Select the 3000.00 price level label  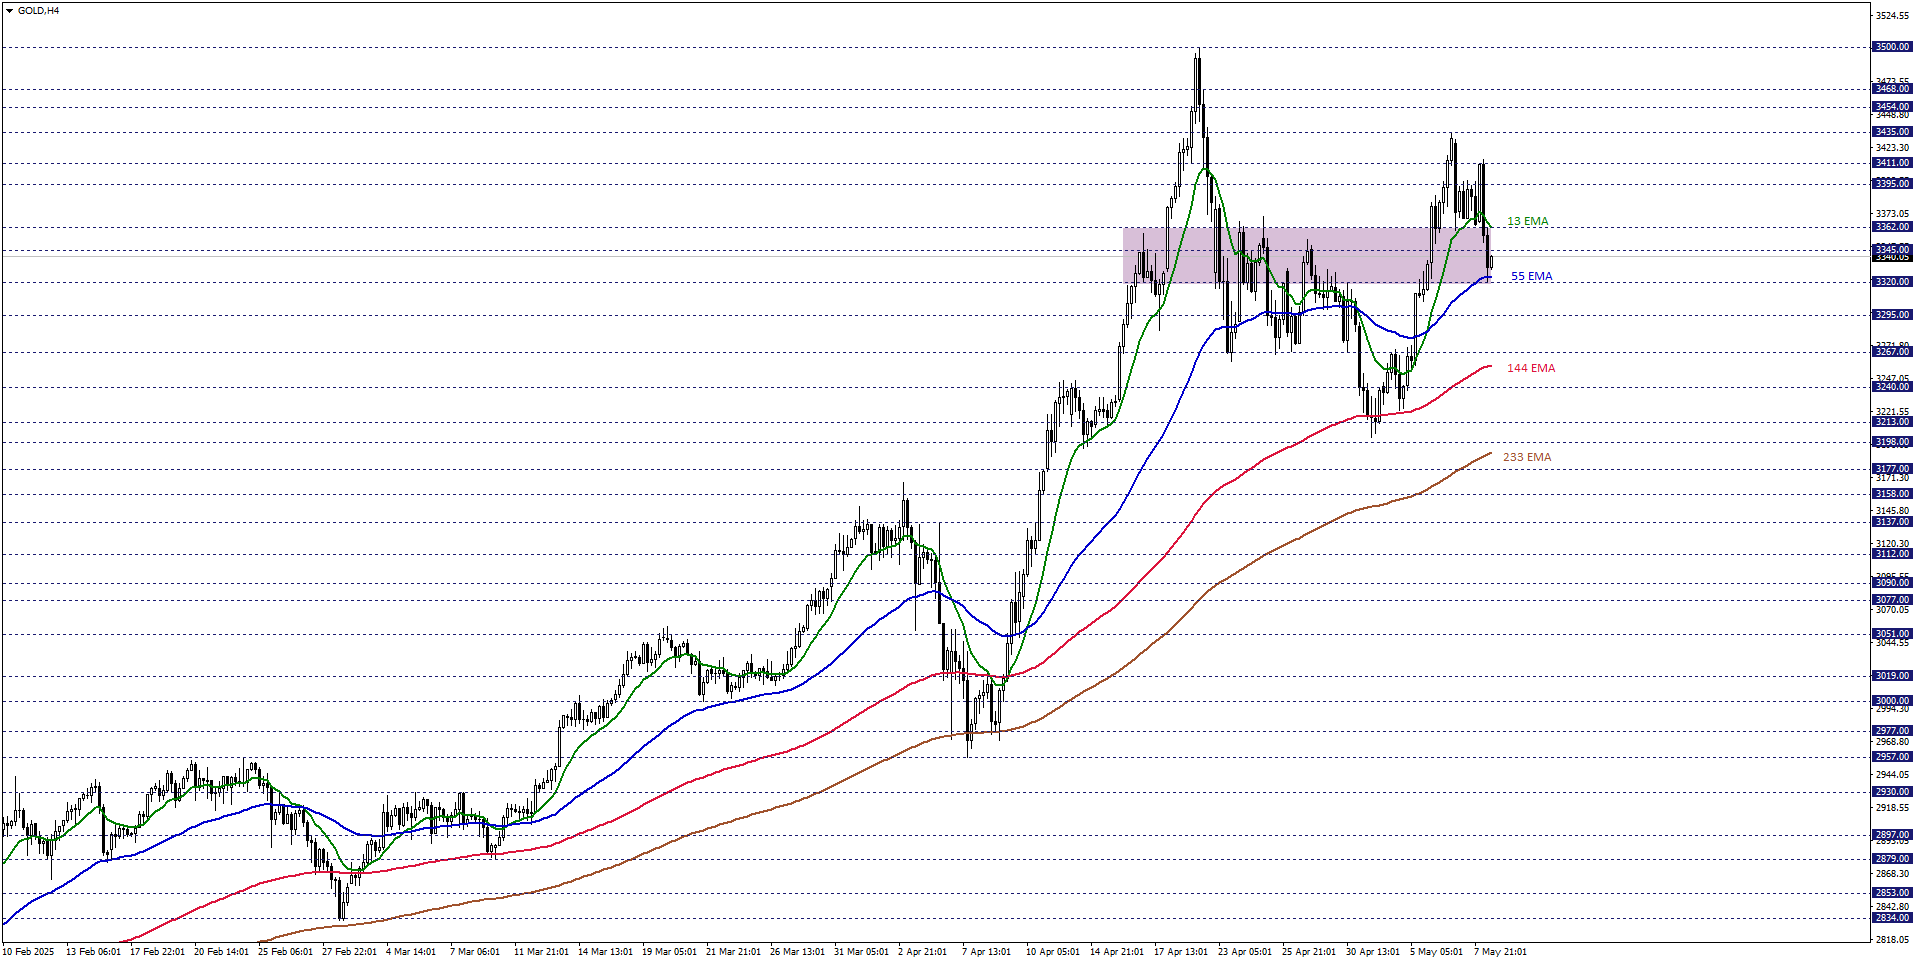pyautogui.click(x=1892, y=701)
